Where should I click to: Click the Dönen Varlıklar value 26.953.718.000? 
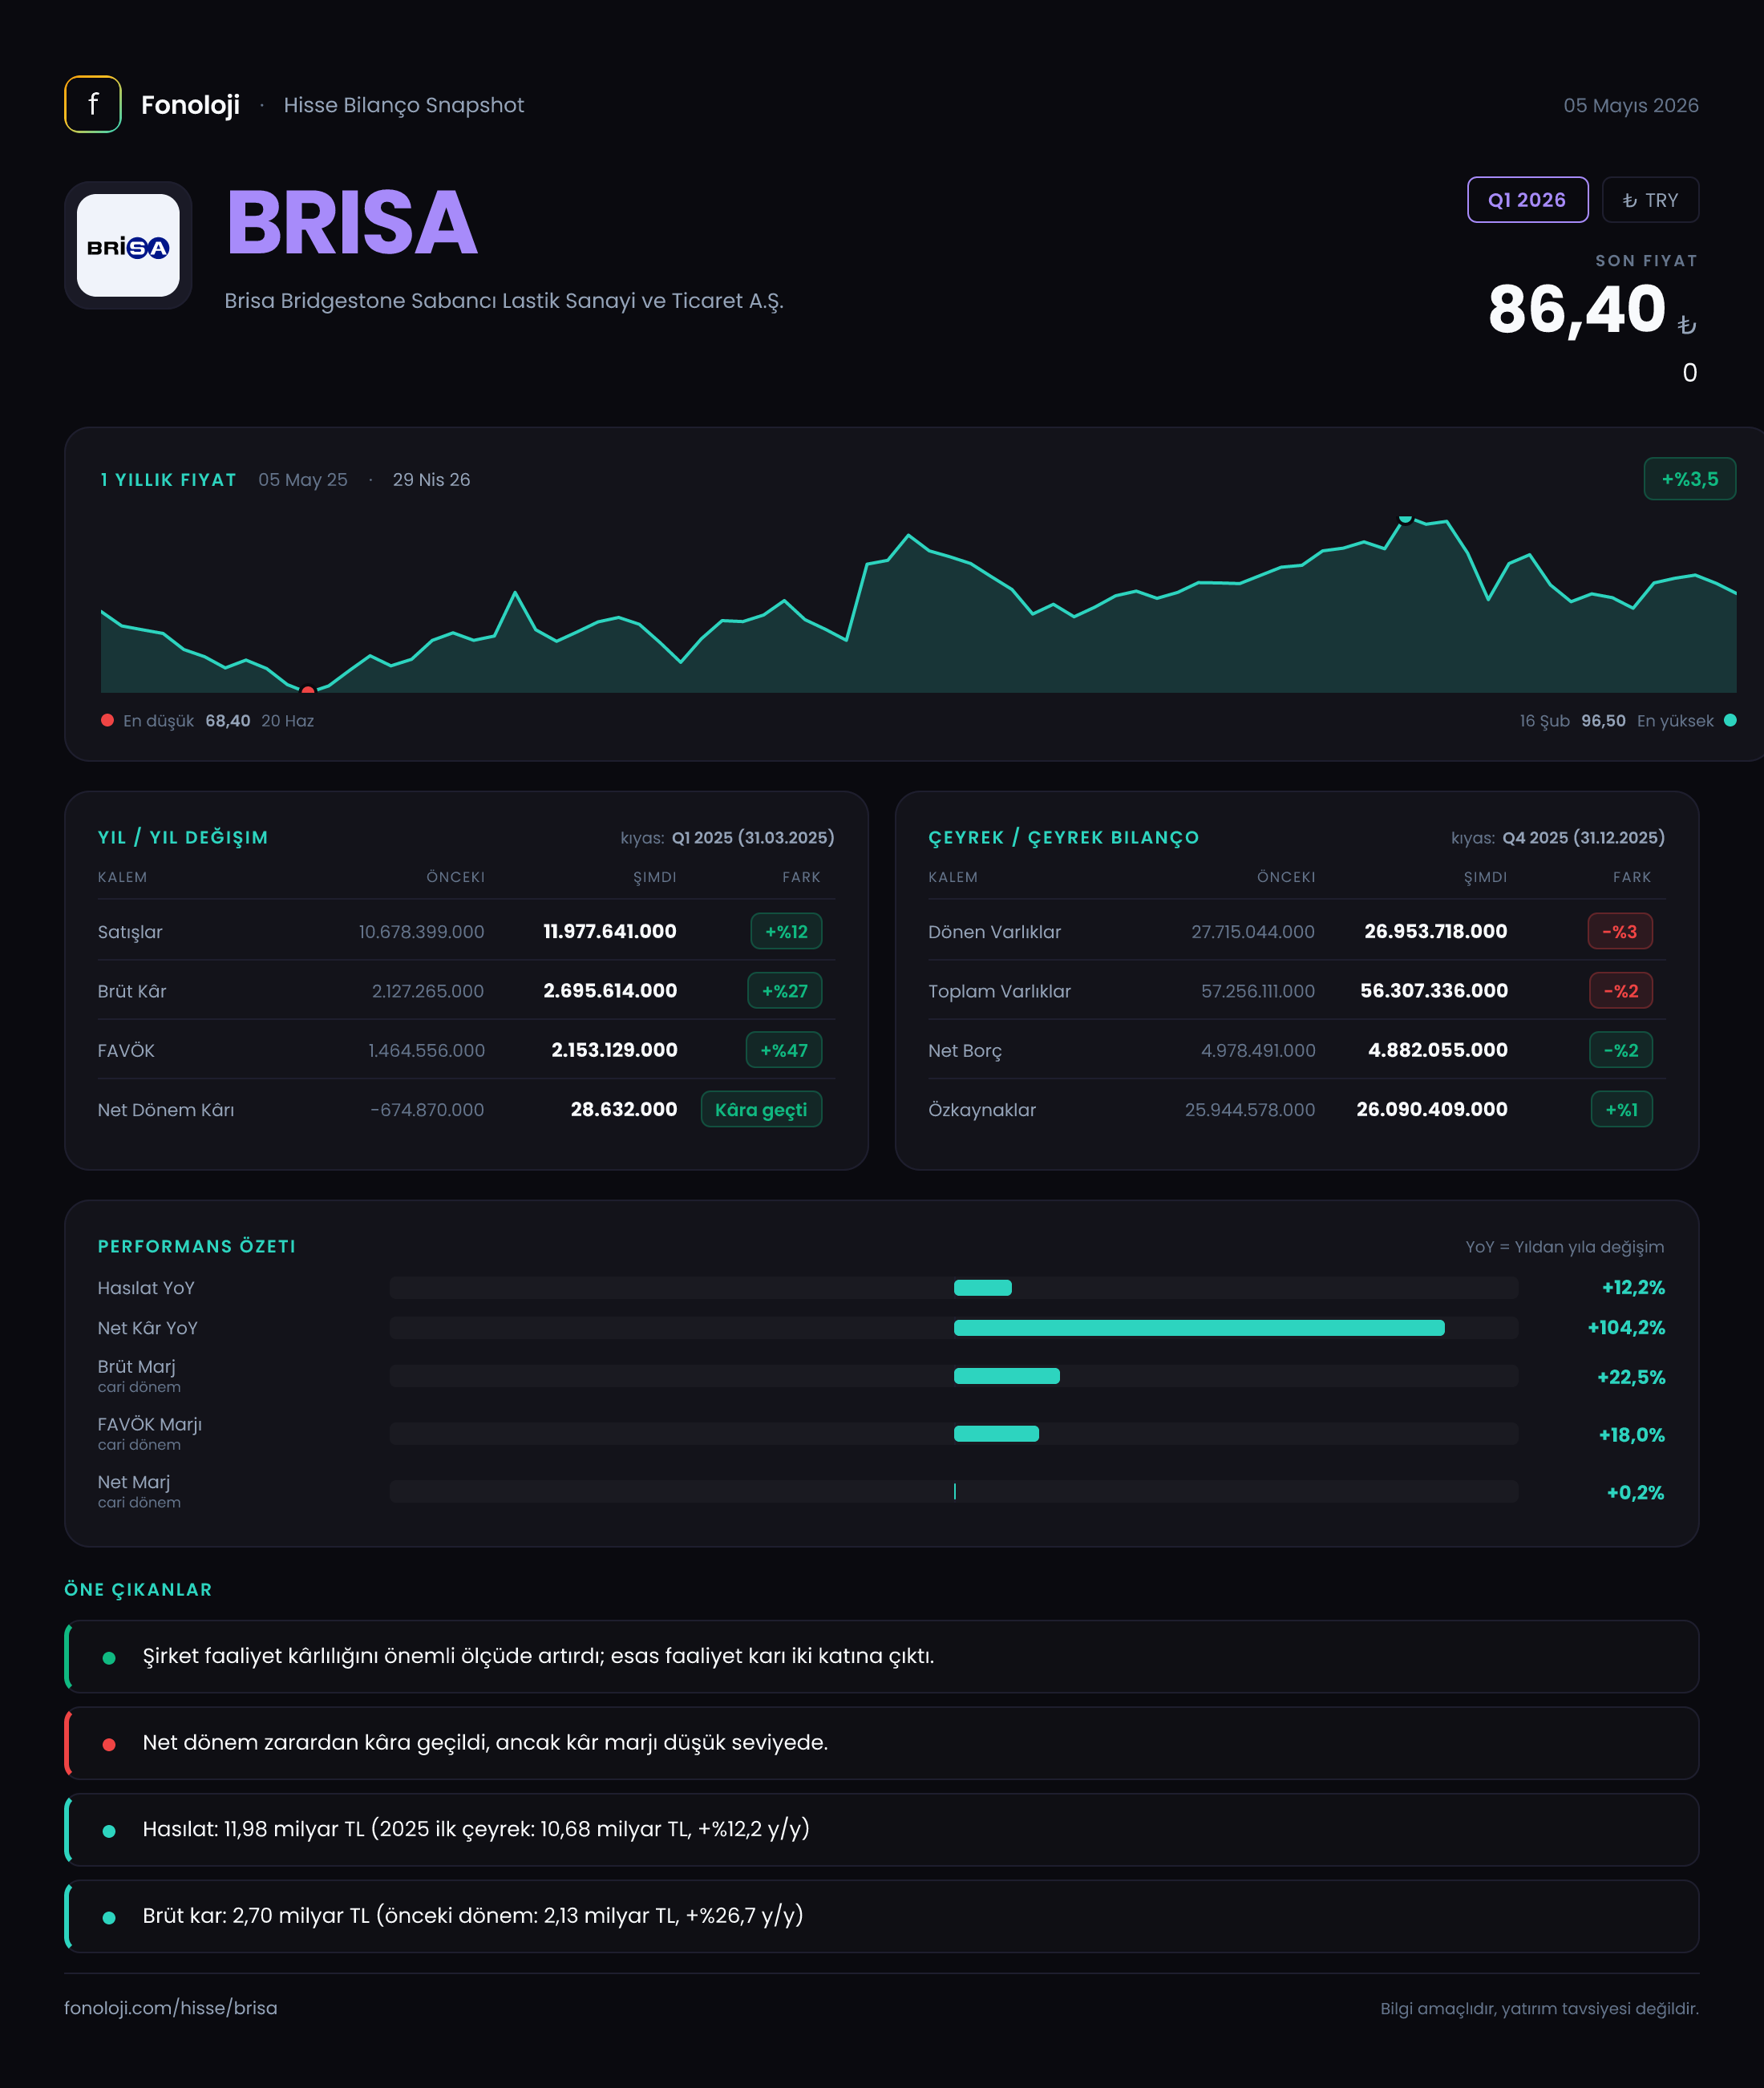tap(1436, 931)
